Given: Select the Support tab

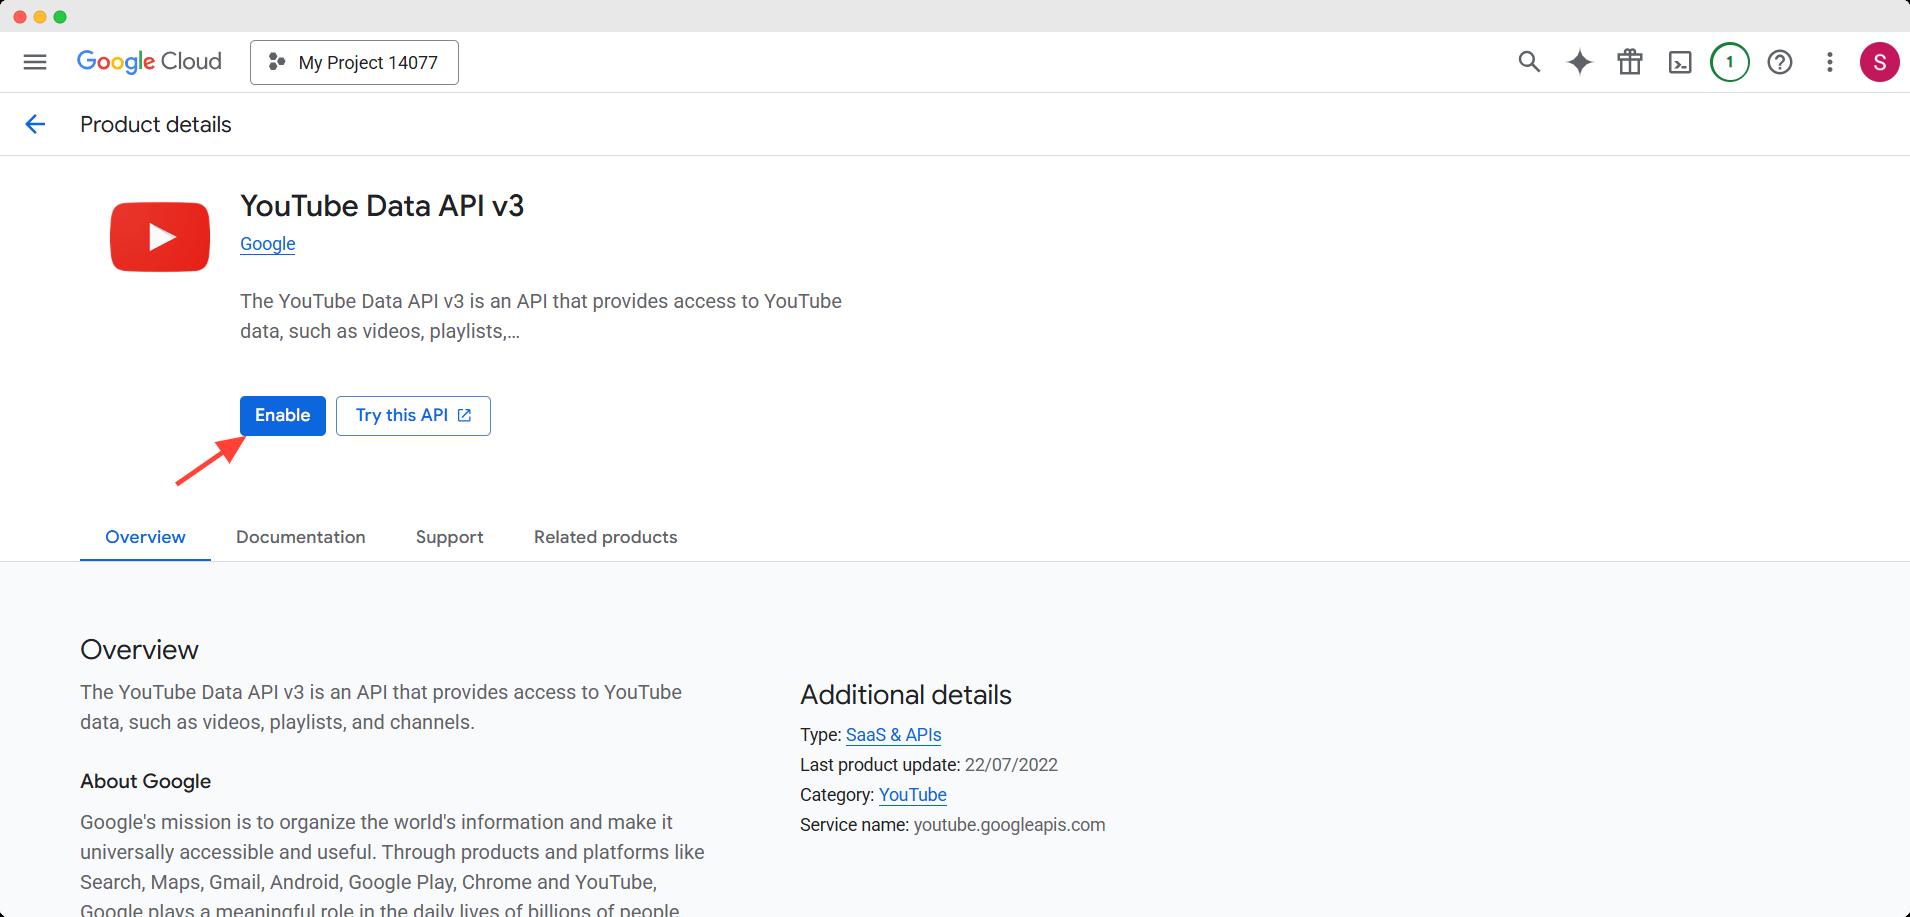Looking at the screenshot, I should 449,537.
